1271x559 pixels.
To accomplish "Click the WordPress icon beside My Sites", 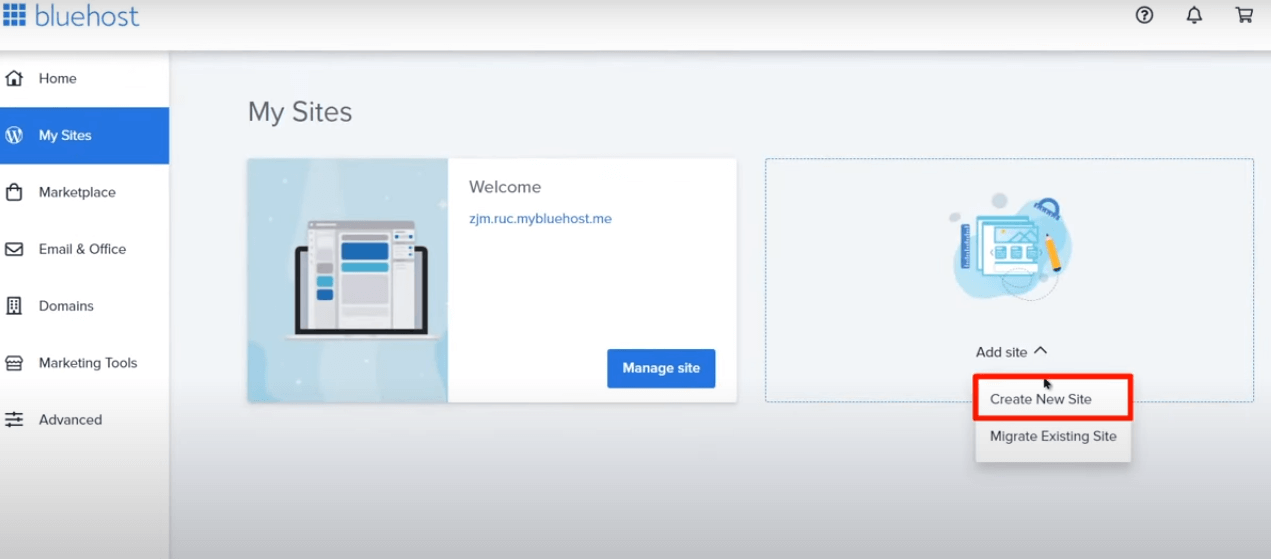I will tap(14, 135).
